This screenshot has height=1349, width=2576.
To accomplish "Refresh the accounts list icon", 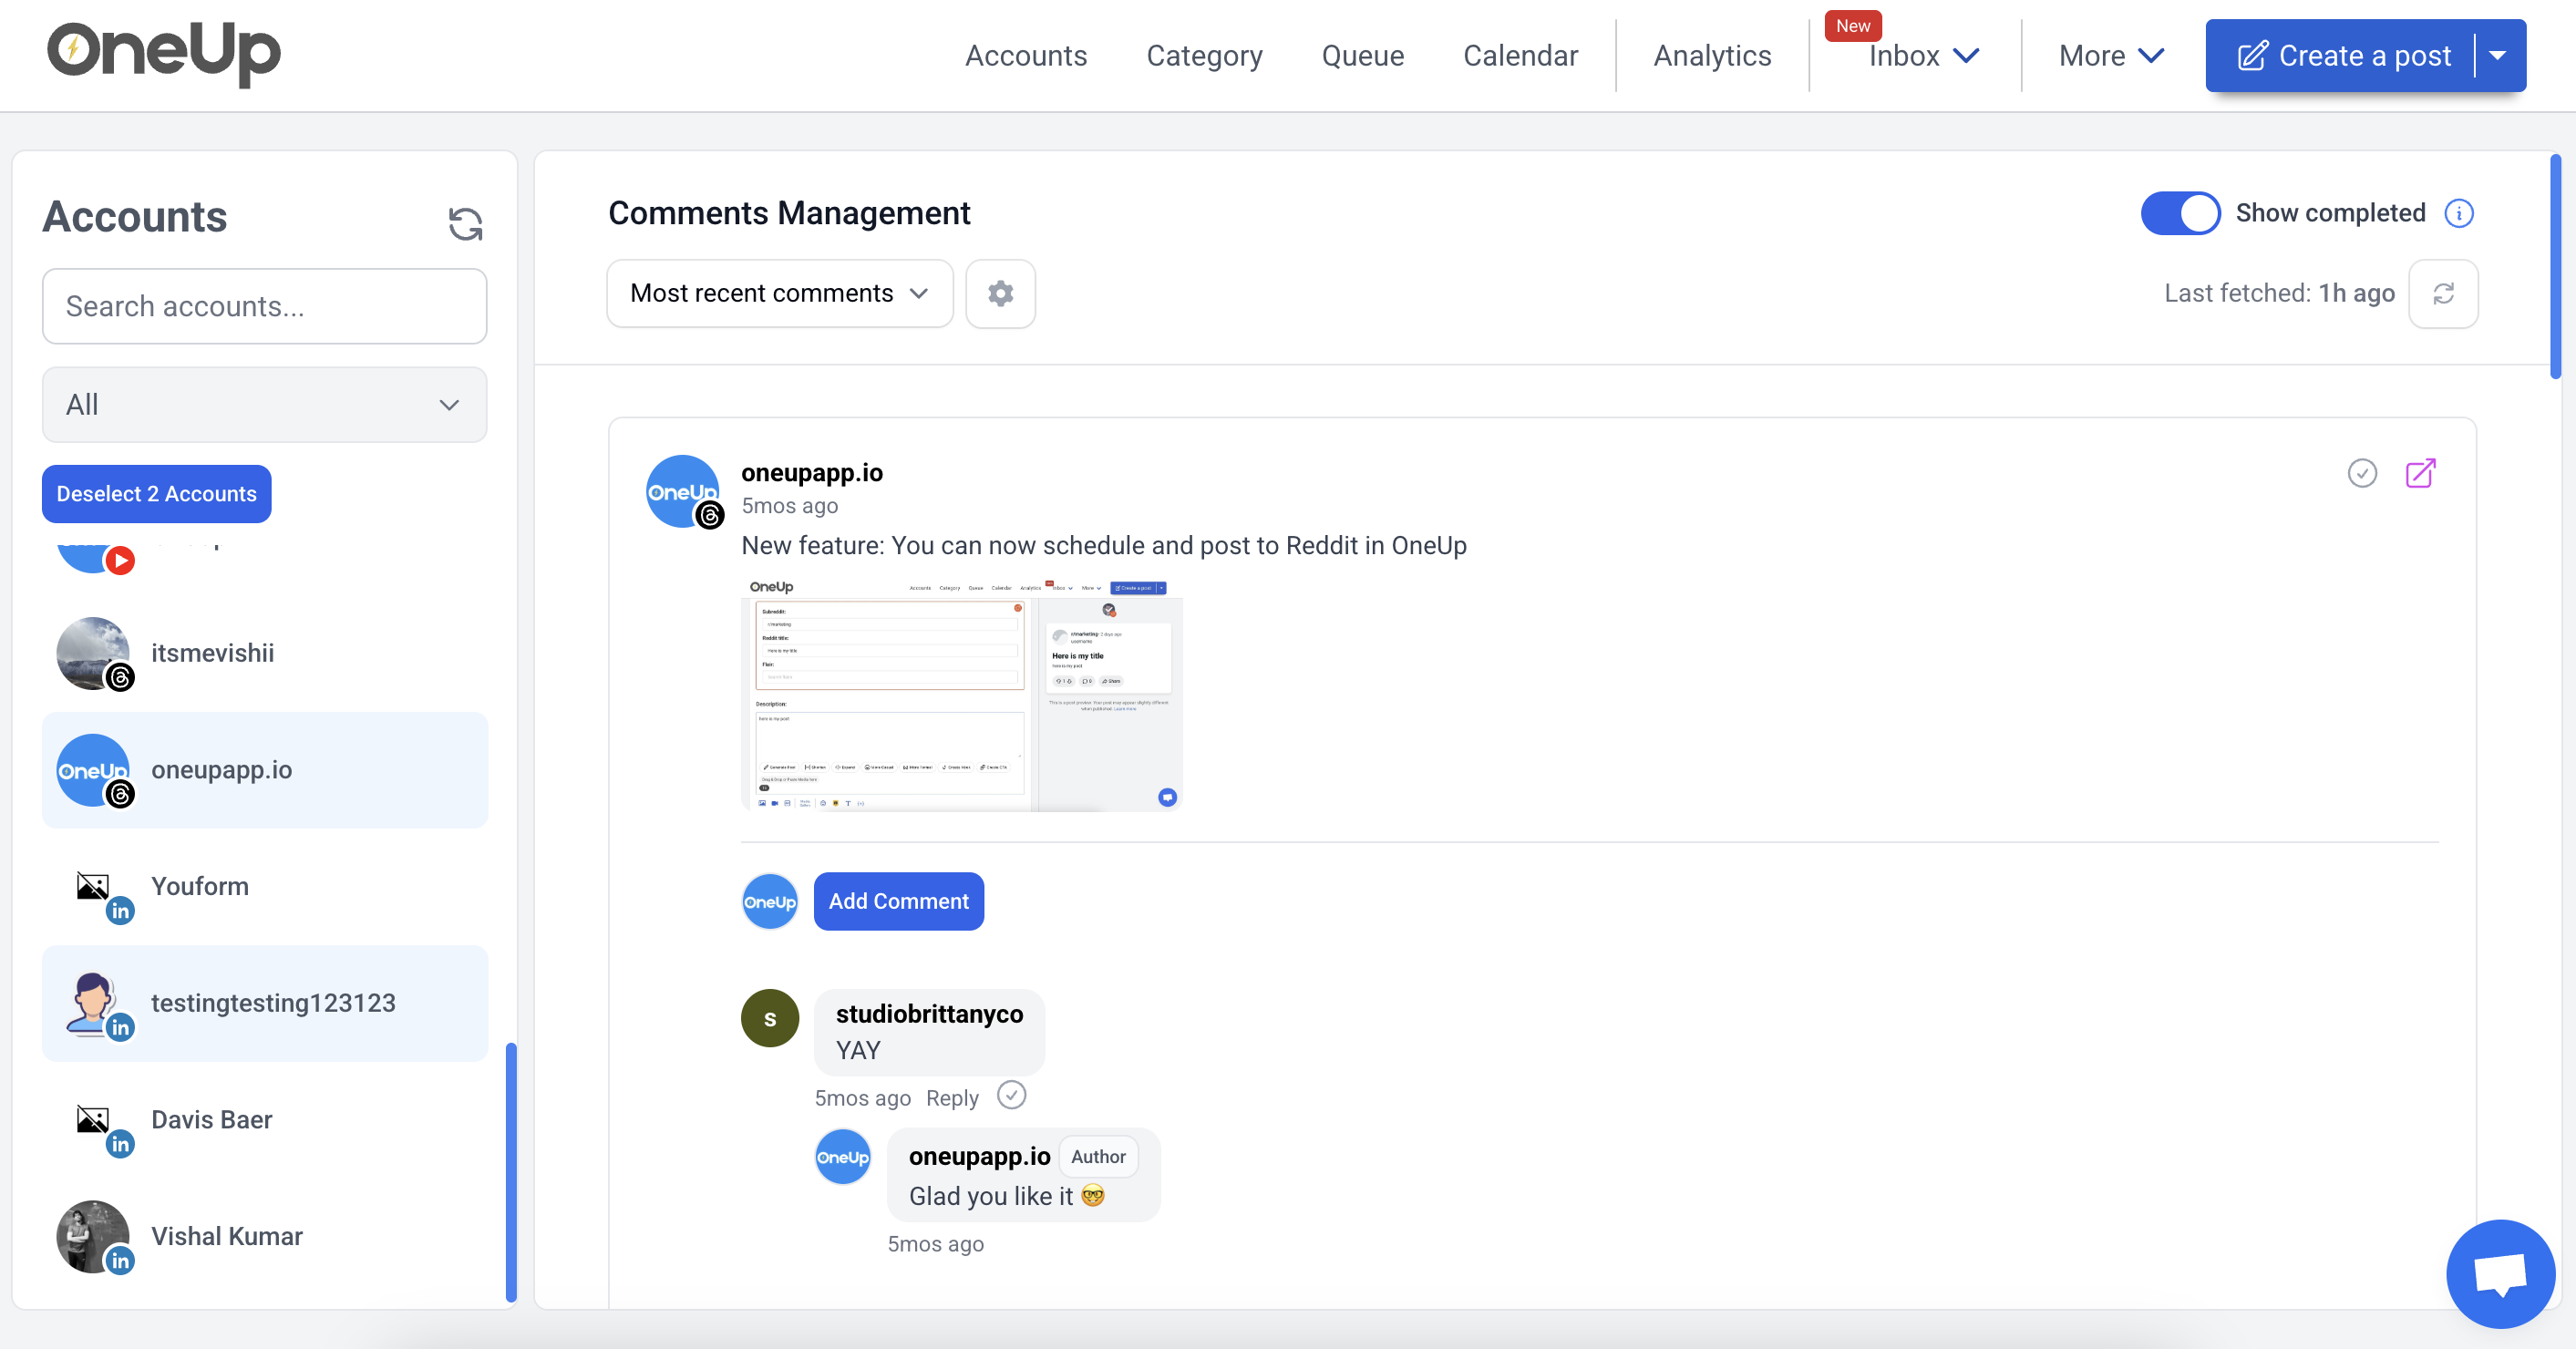I will click(465, 223).
